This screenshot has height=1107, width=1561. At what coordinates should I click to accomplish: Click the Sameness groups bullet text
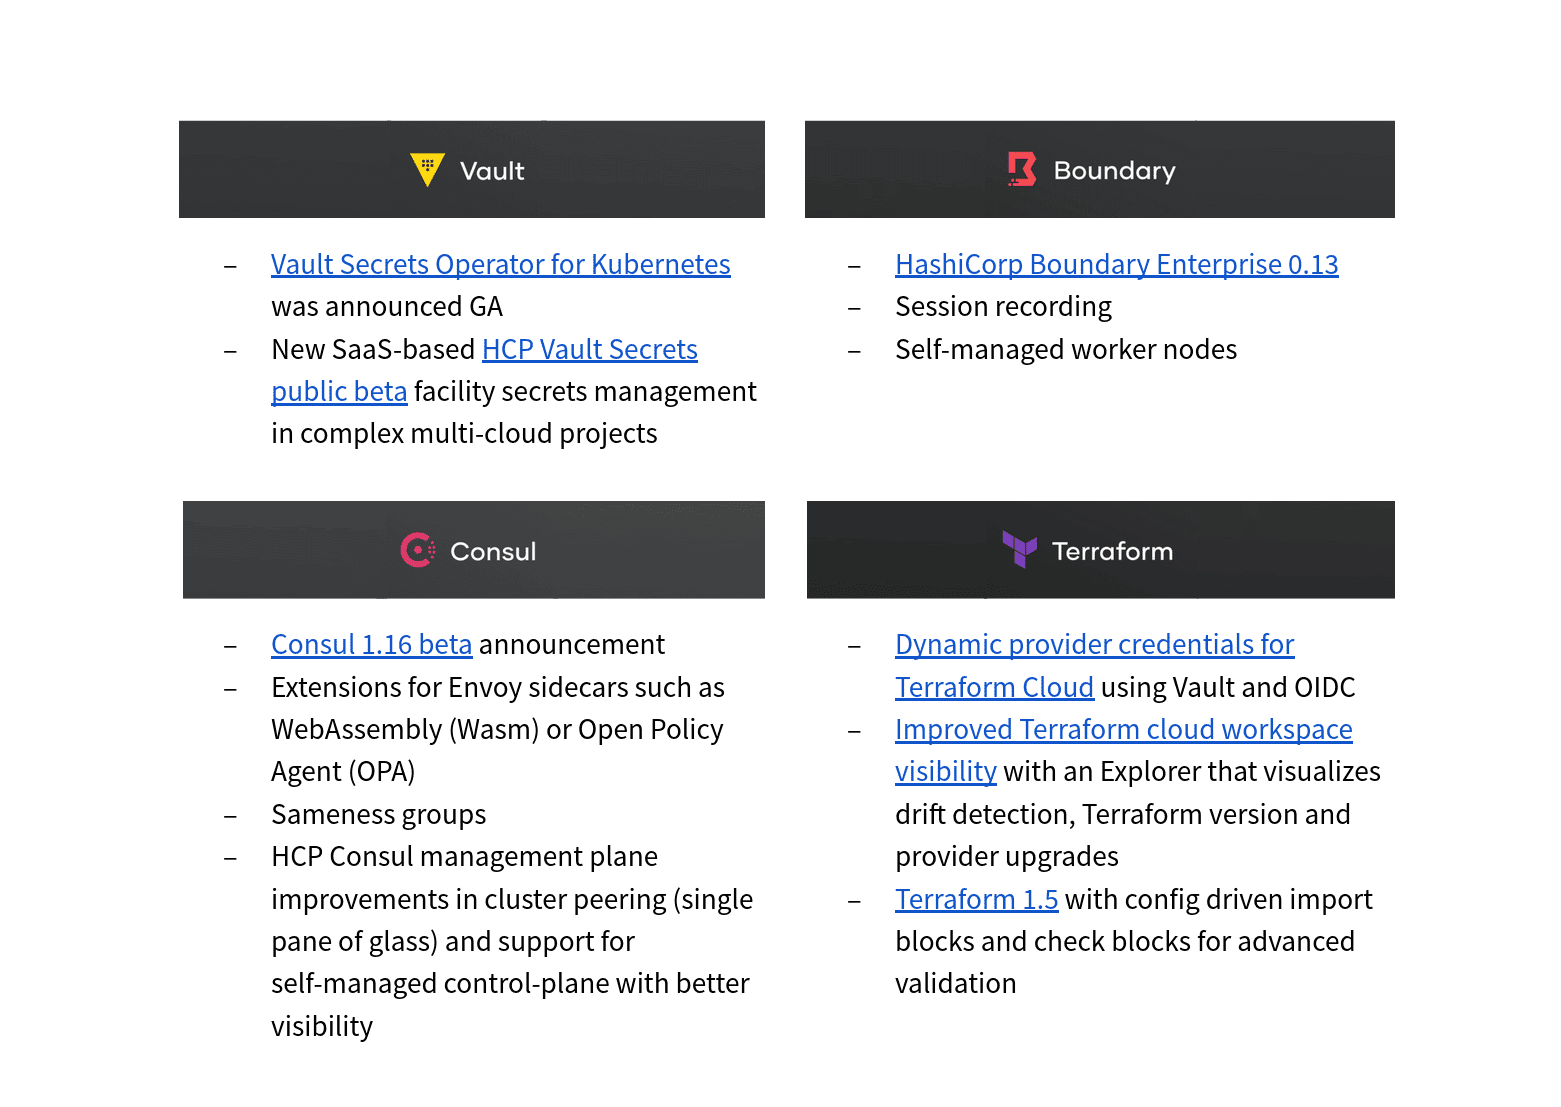point(378,815)
